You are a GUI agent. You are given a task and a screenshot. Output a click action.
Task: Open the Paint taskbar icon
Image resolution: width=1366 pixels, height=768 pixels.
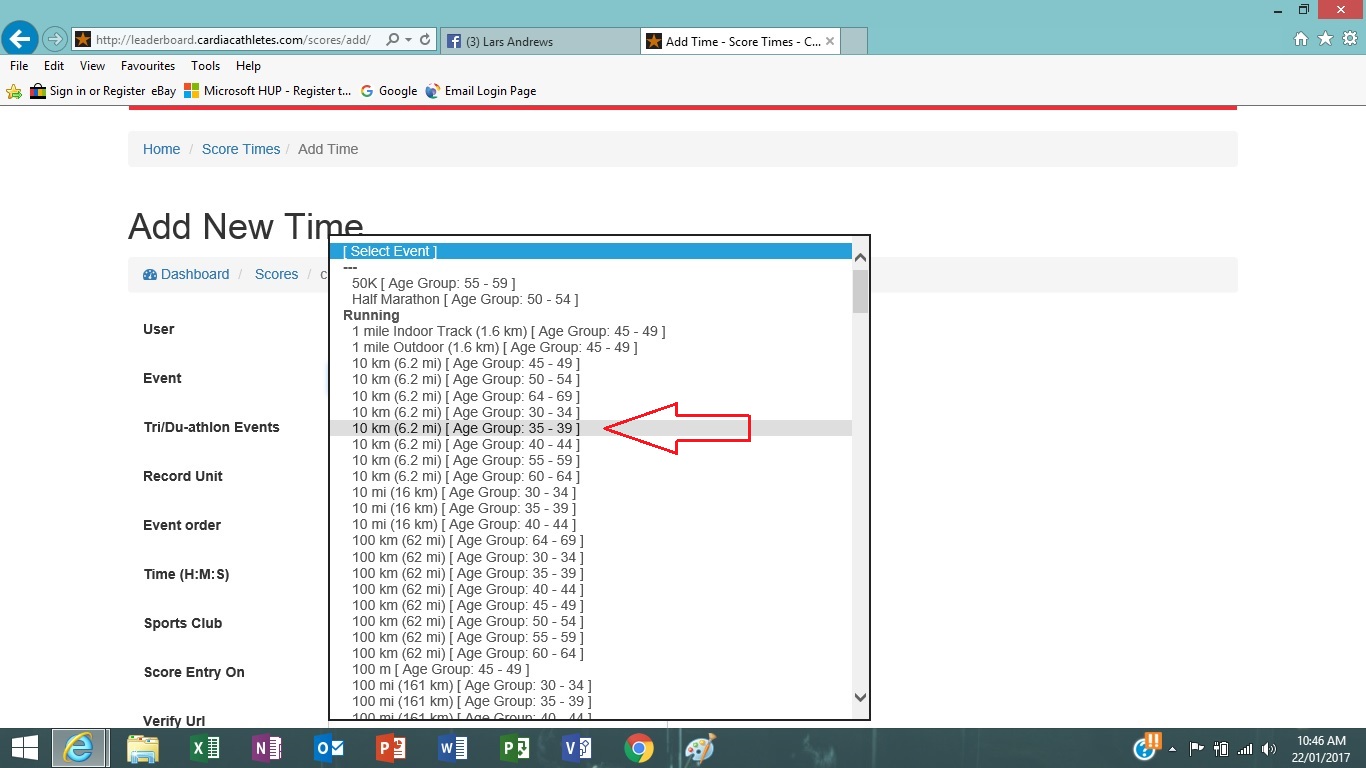[x=700, y=748]
